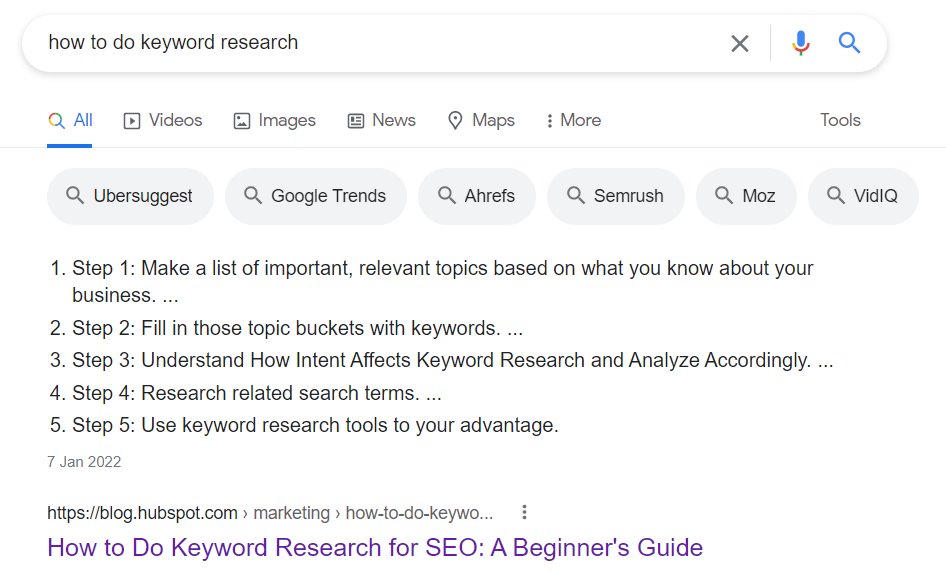946x572 pixels.
Task: Select the Moz suggestion chip
Action: tap(746, 196)
